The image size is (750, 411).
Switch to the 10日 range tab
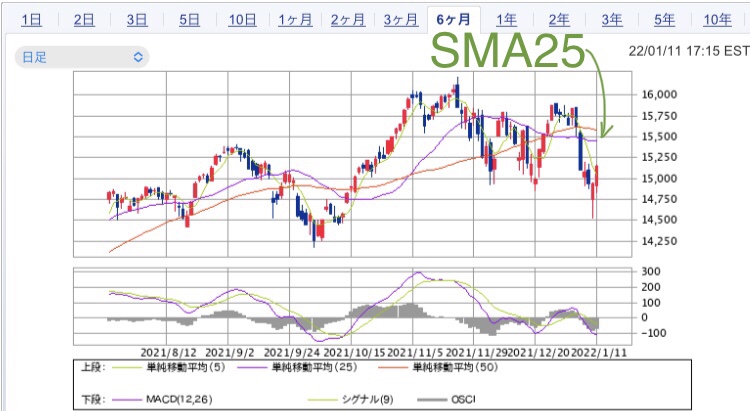click(241, 19)
